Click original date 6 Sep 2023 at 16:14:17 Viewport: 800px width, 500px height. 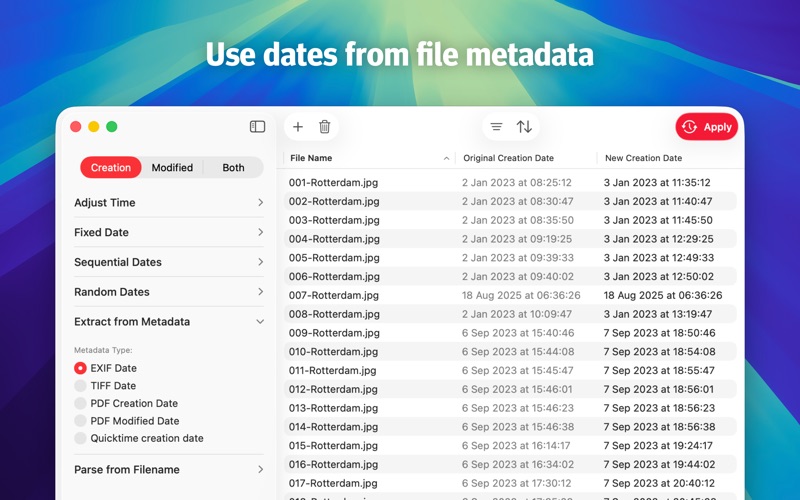point(516,446)
